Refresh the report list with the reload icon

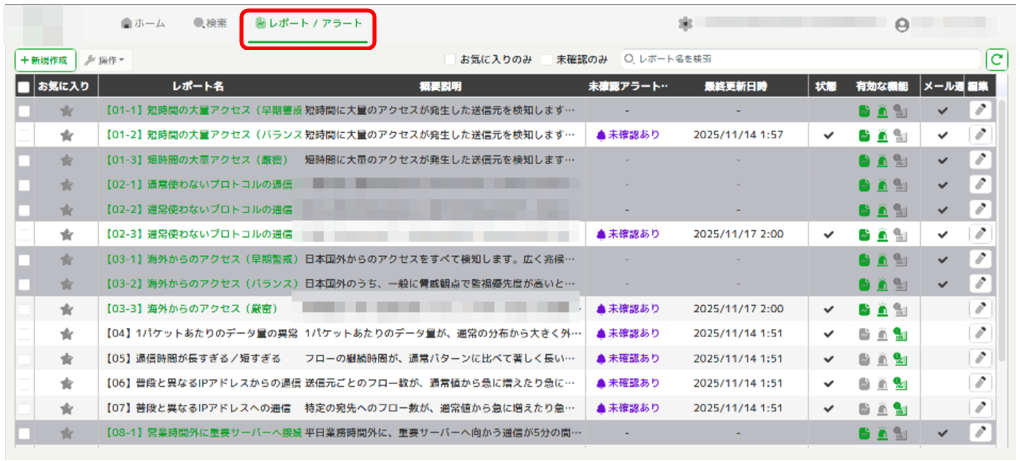[996, 60]
